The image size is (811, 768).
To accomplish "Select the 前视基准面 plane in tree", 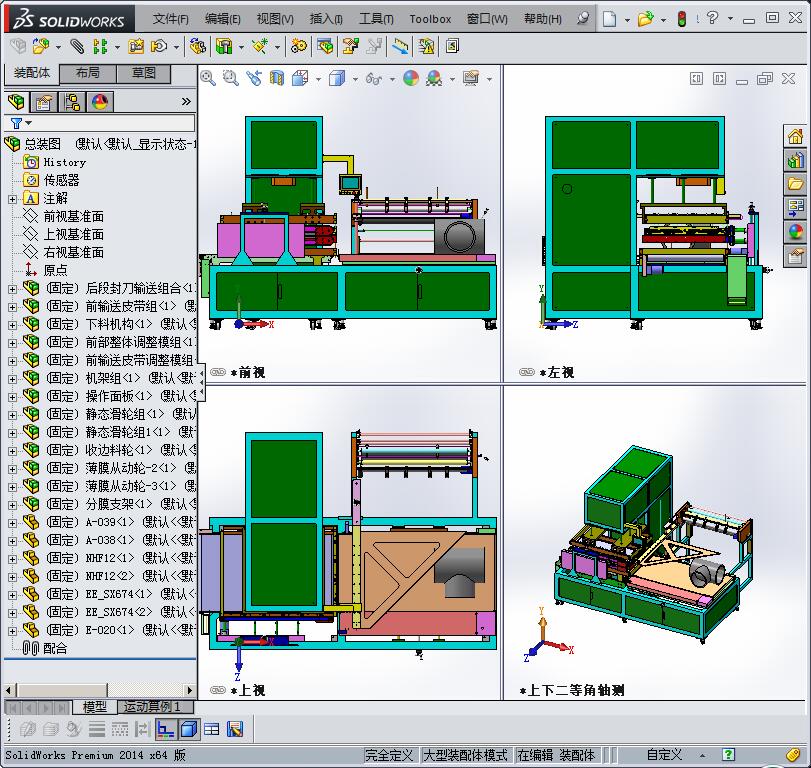I will coord(73,216).
